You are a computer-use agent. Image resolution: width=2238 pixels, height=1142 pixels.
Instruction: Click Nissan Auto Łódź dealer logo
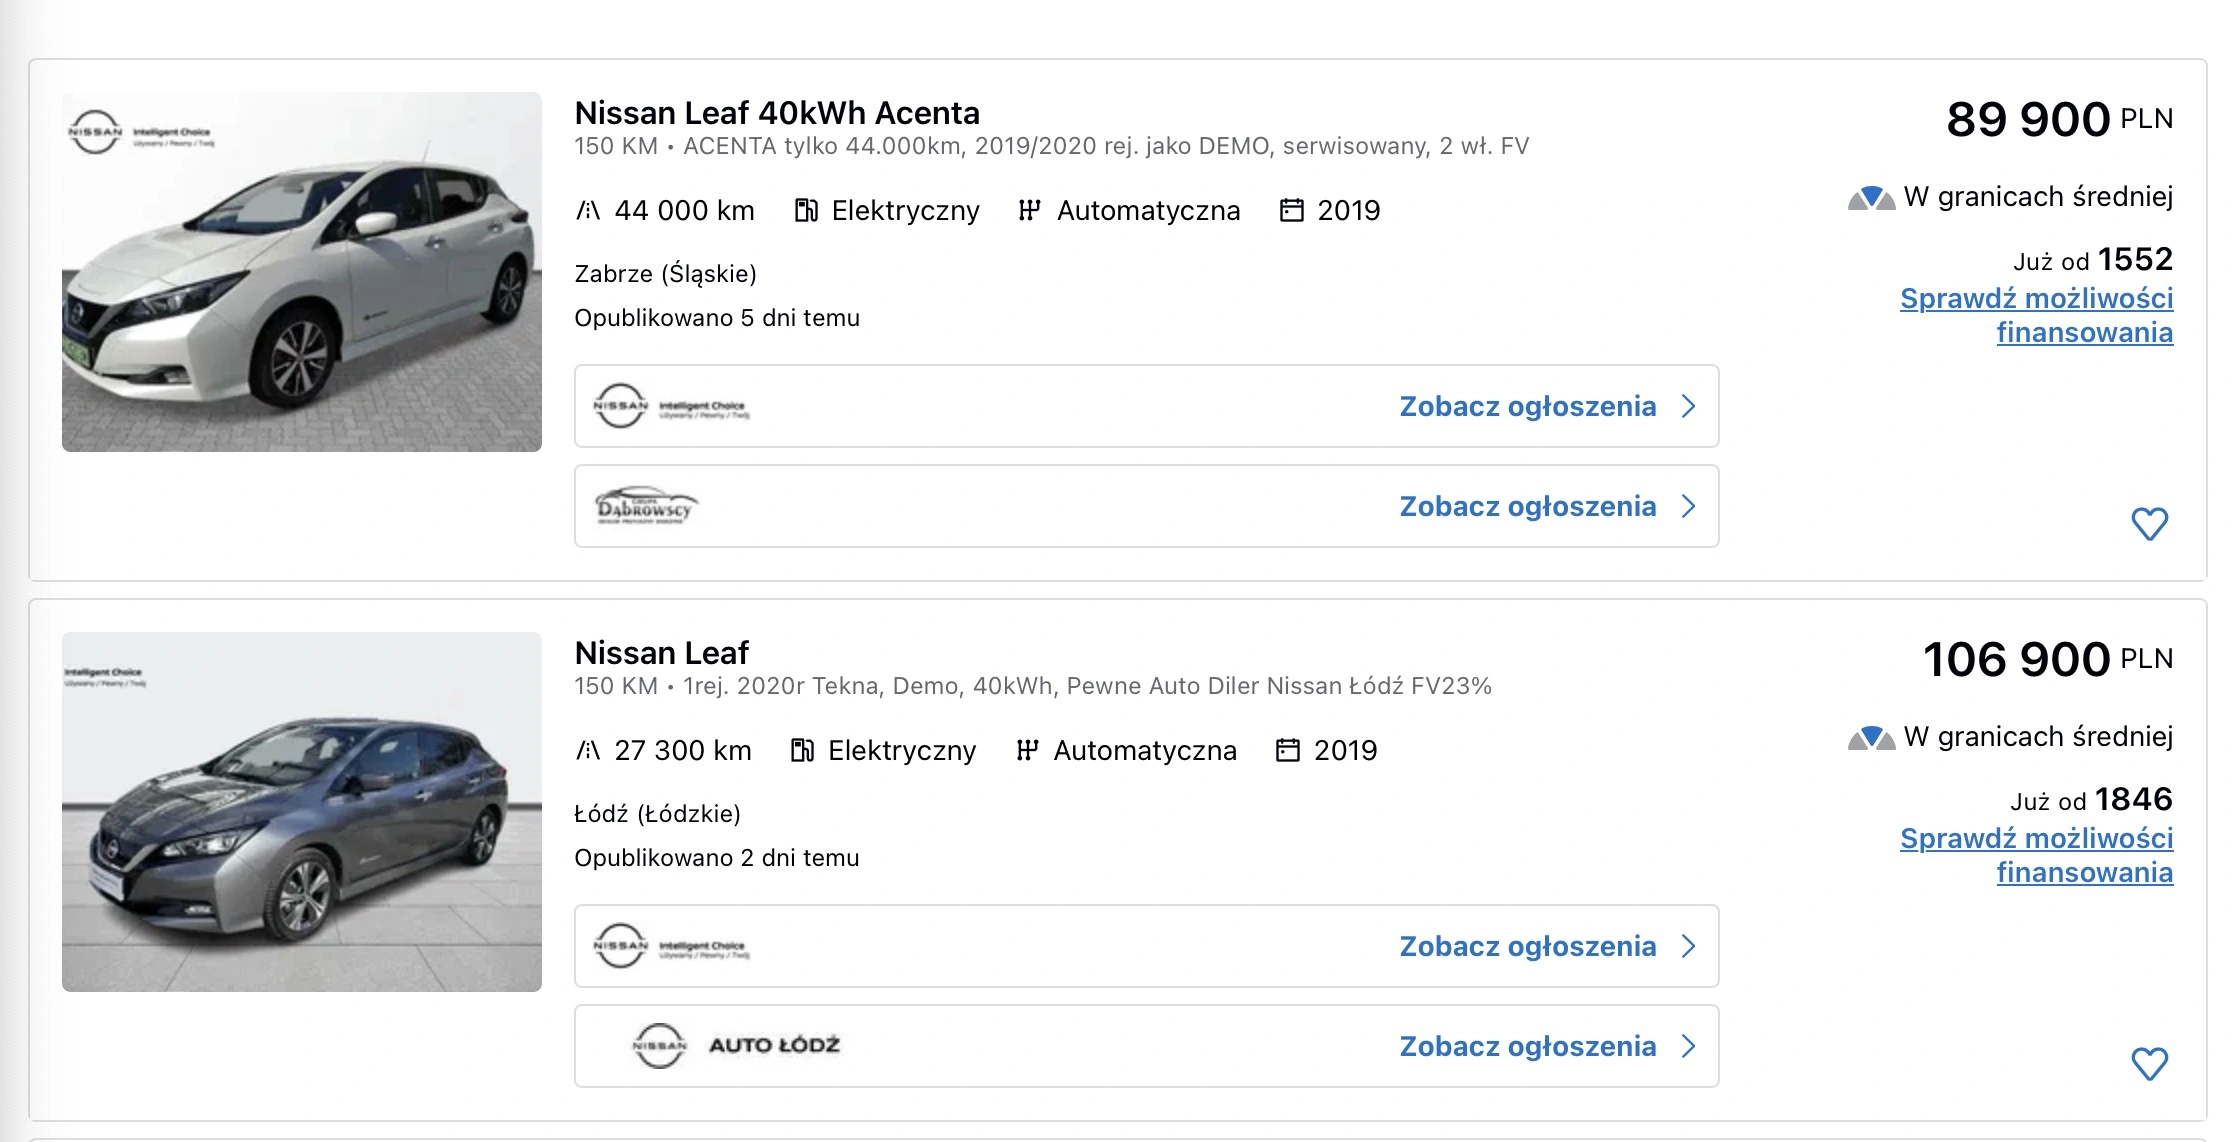[x=736, y=1046]
